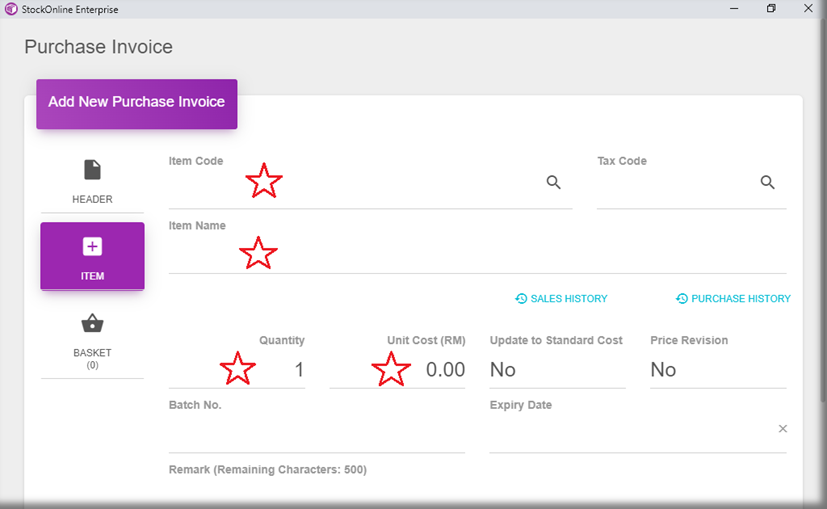The width and height of the screenshot is (827, 509).
Task: Open the PURCHASE HISTORY link
Action: (740, 299)
